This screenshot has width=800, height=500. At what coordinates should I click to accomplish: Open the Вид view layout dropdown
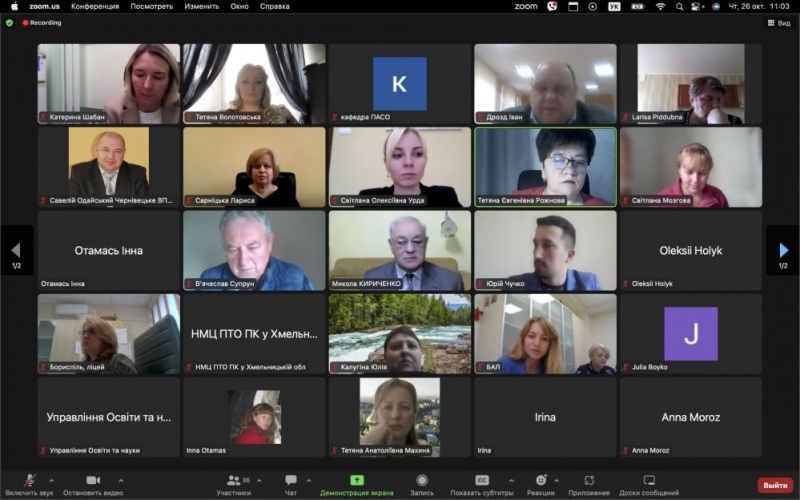tap(776, 22)
